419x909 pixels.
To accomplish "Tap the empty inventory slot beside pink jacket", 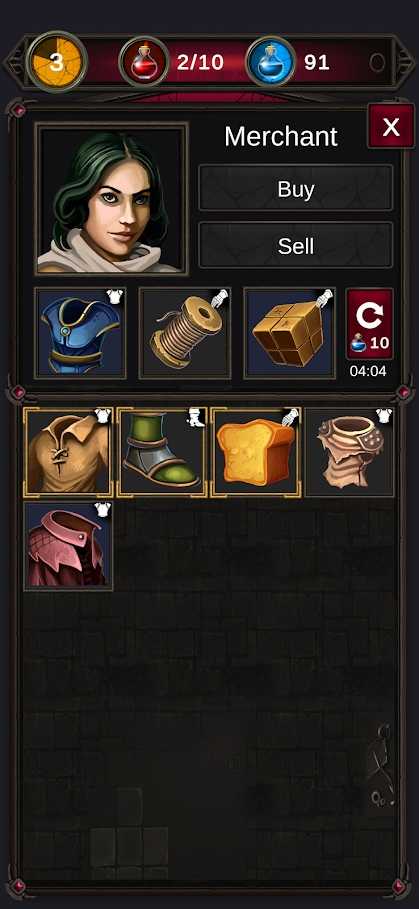I will click(x=162, y=546).
